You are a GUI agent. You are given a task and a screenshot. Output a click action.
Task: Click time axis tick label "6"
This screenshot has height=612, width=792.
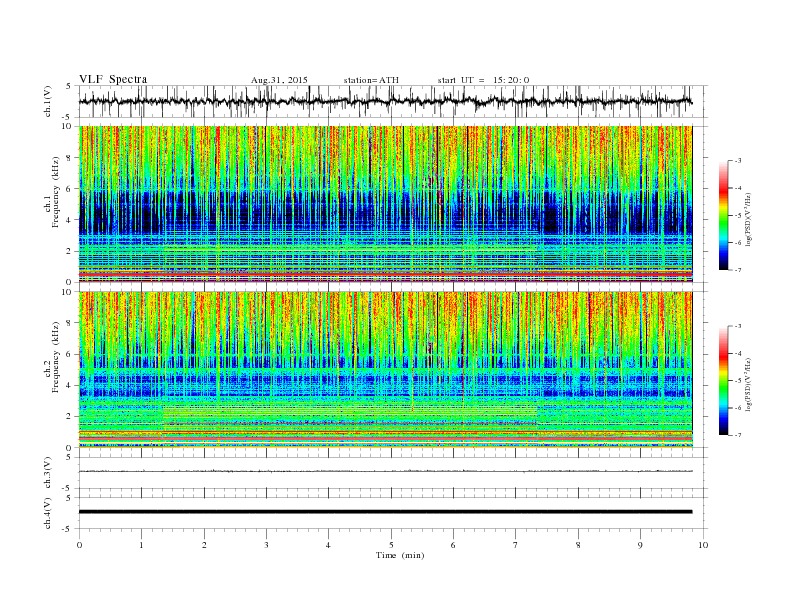coord(453,545)
